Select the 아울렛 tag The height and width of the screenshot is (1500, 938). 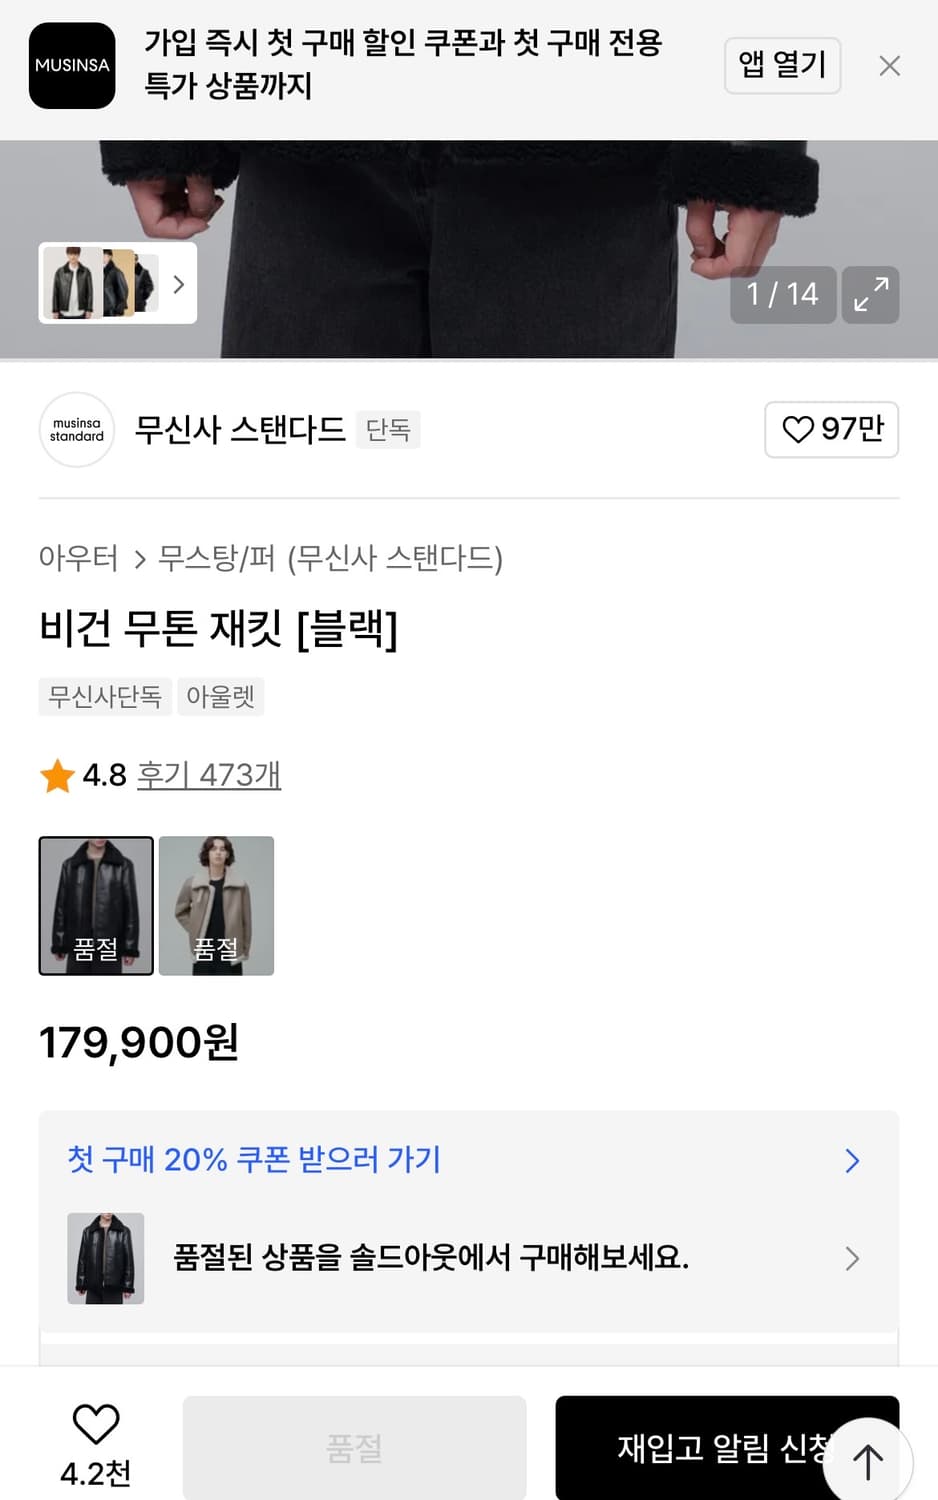[x=220, y=696]
